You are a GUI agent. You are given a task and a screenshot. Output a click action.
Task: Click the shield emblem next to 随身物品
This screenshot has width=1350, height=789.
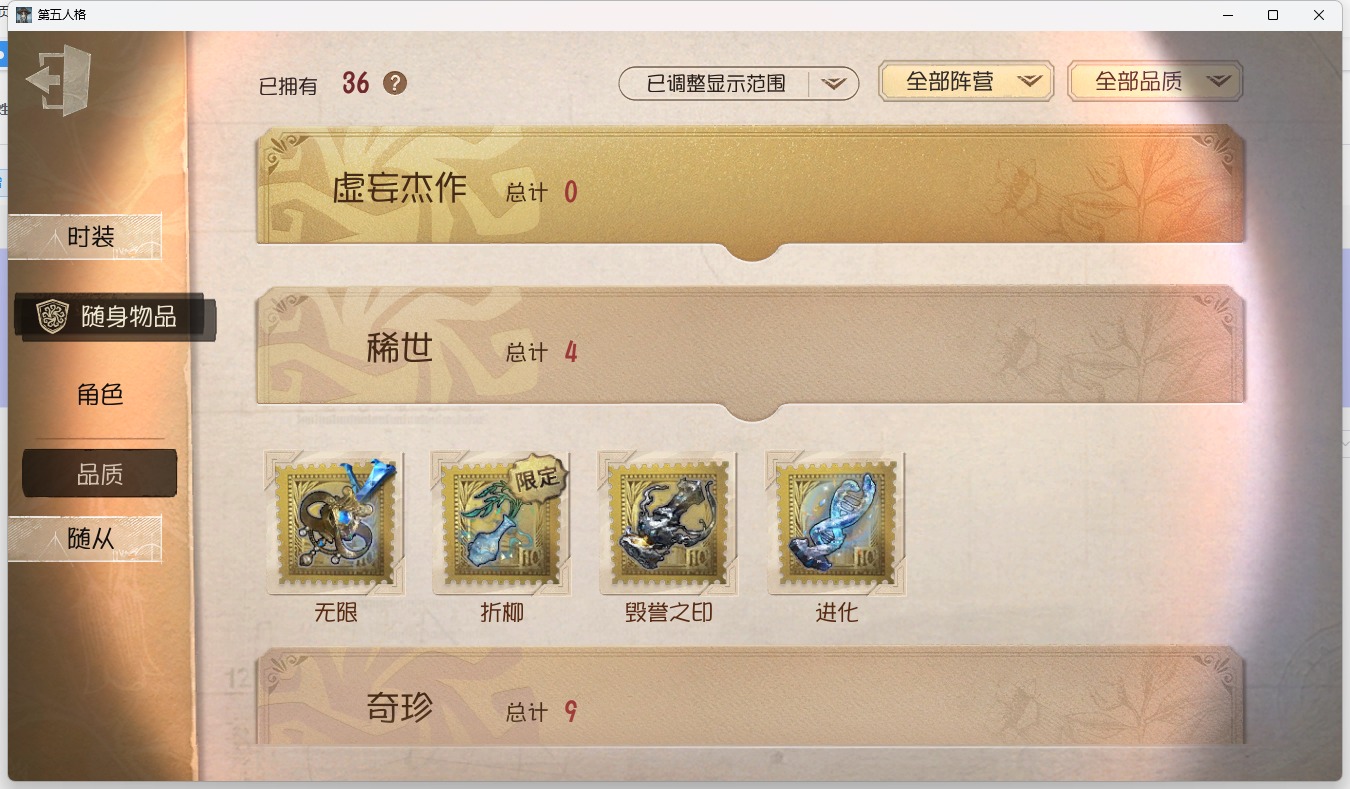pyautogui.click(x=51, y=317)
